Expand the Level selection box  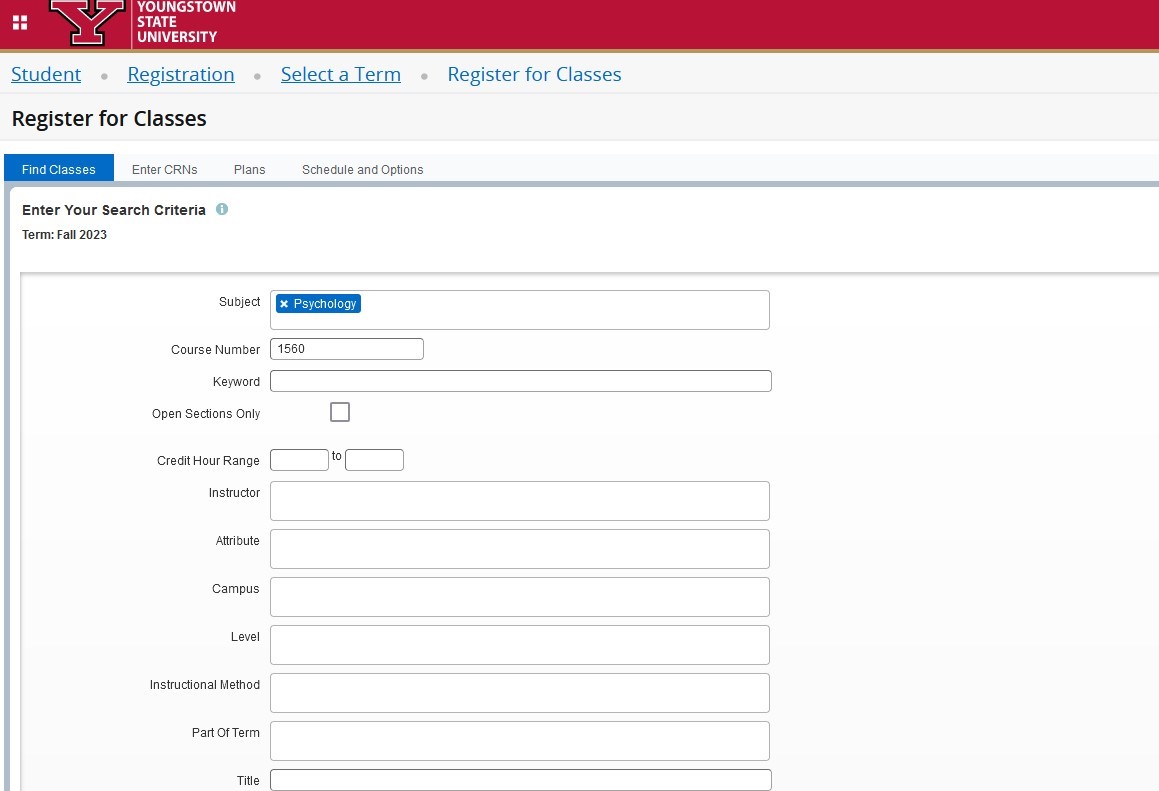click(x=520, y=645)
